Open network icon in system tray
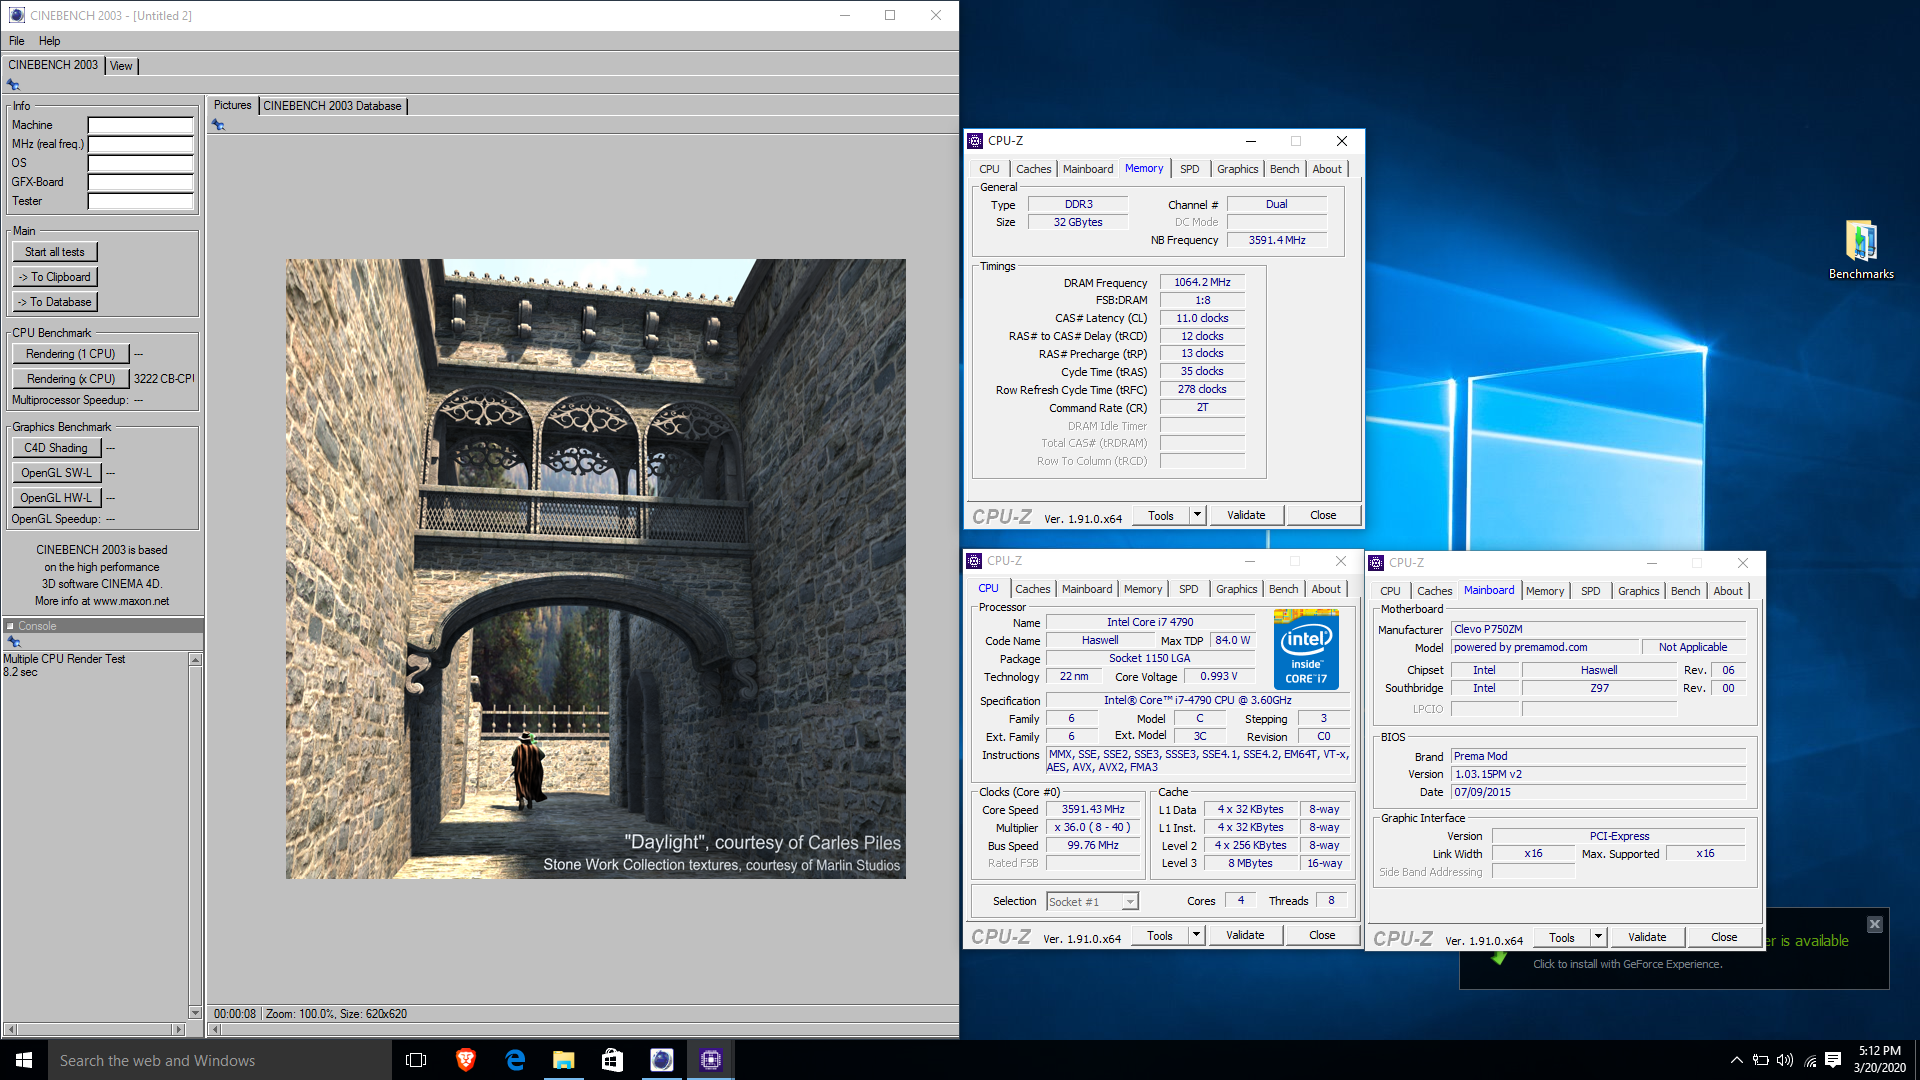Screen dimensions: 1920x1080 (x=1810, y=1060)
